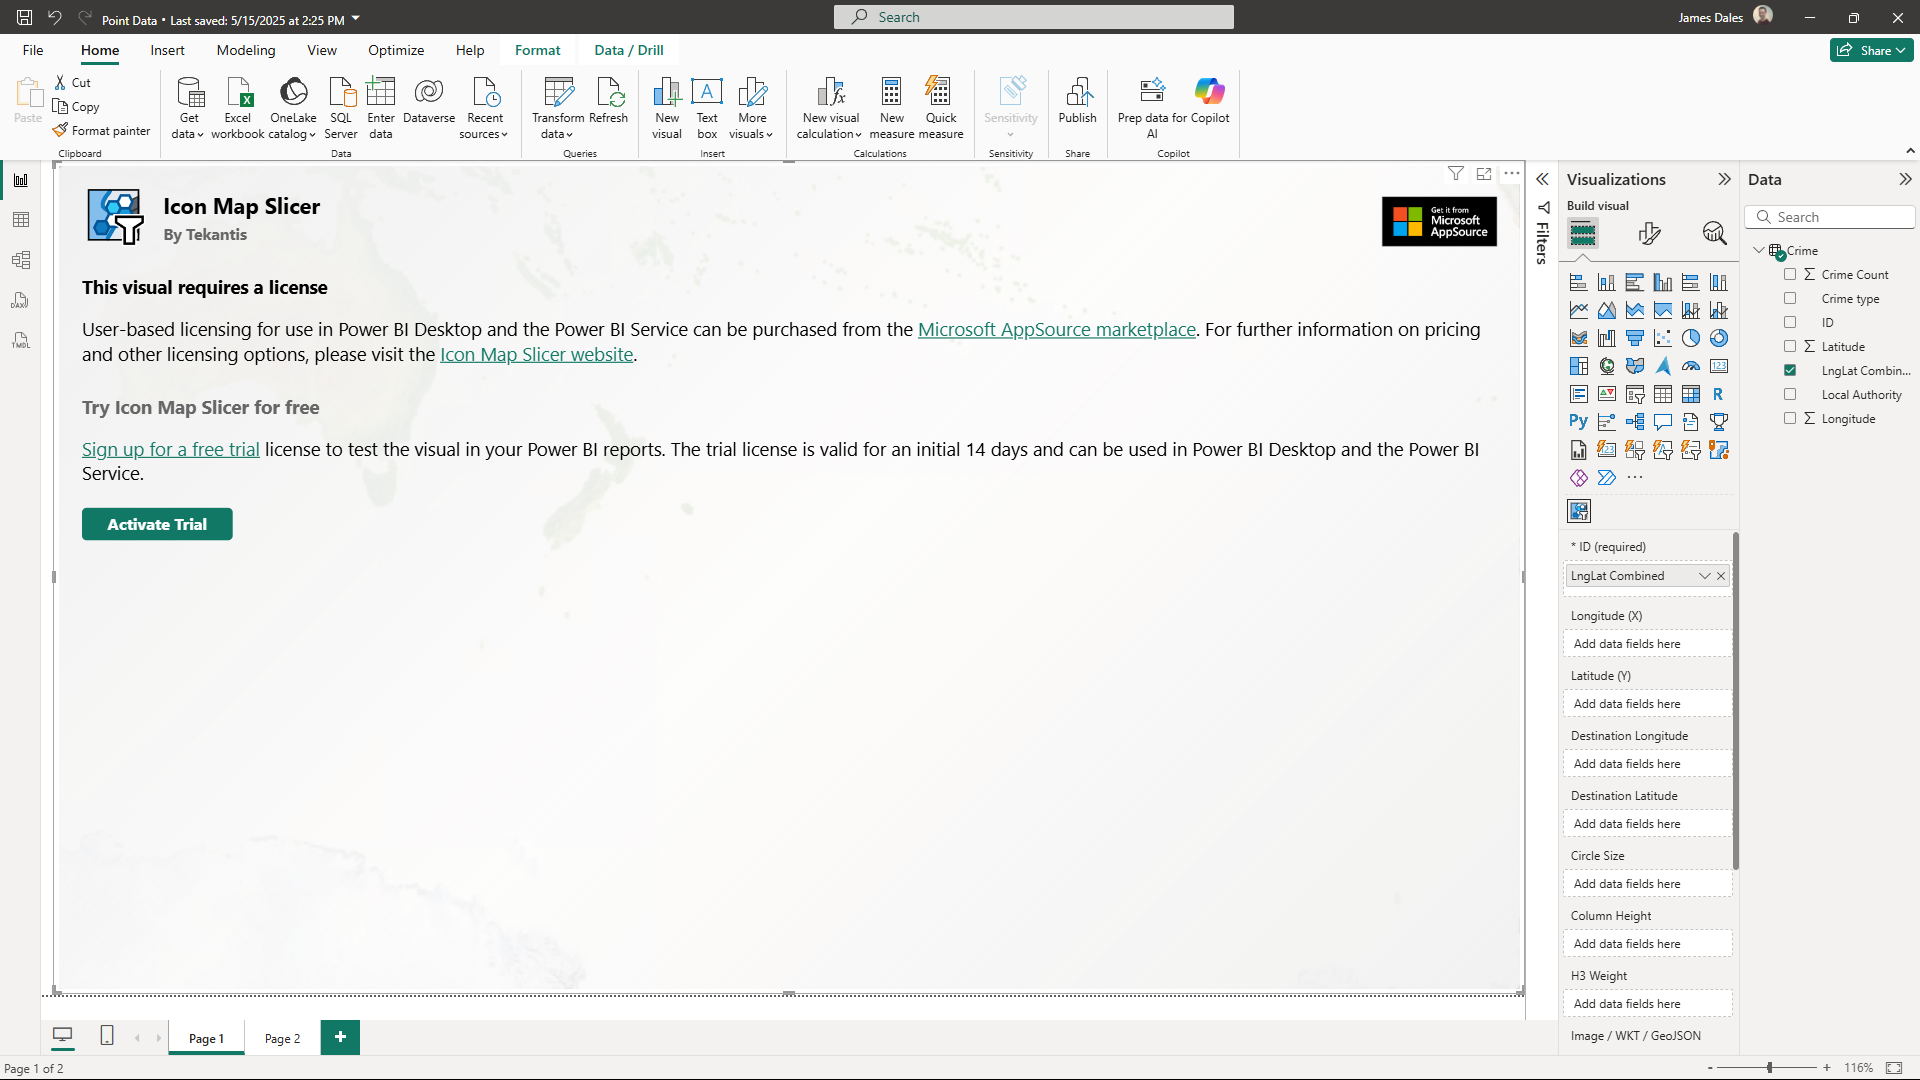Screen dimensions: 1920x1080
Task: Open the LngLat Combined field dropdown chevron
Action: [x=1704, y=576]
